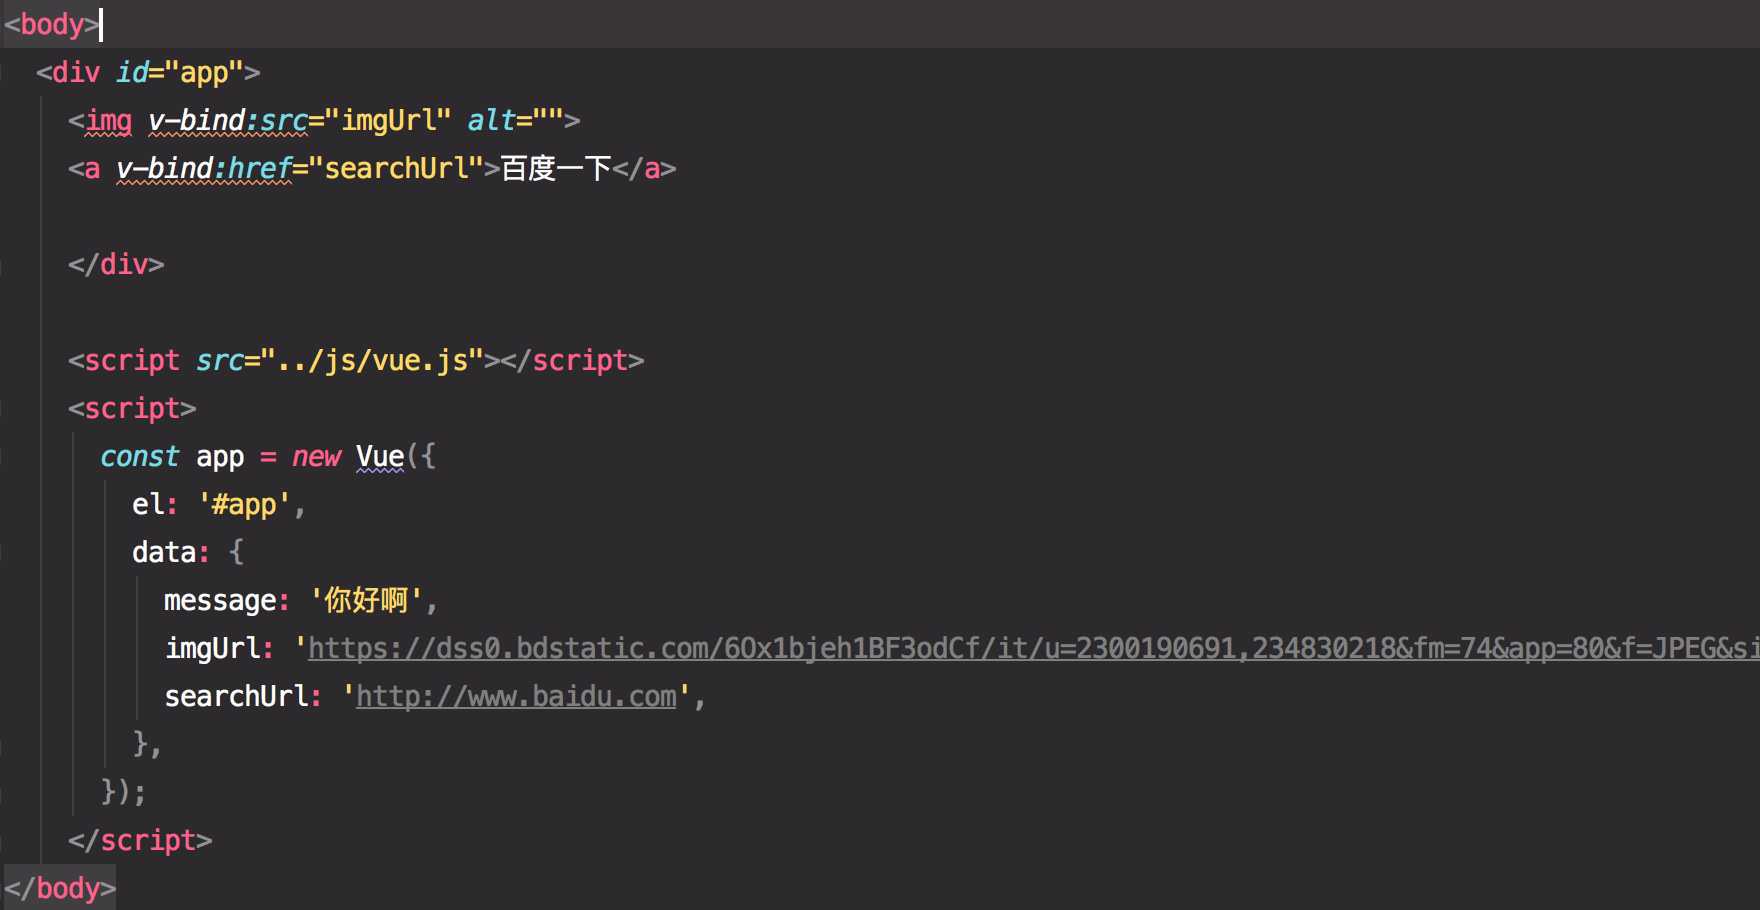Image resolution: width=1760 pixels, height=910 pixels.
Task: Click the '#app' string value
Action: [x=244, y=504]
